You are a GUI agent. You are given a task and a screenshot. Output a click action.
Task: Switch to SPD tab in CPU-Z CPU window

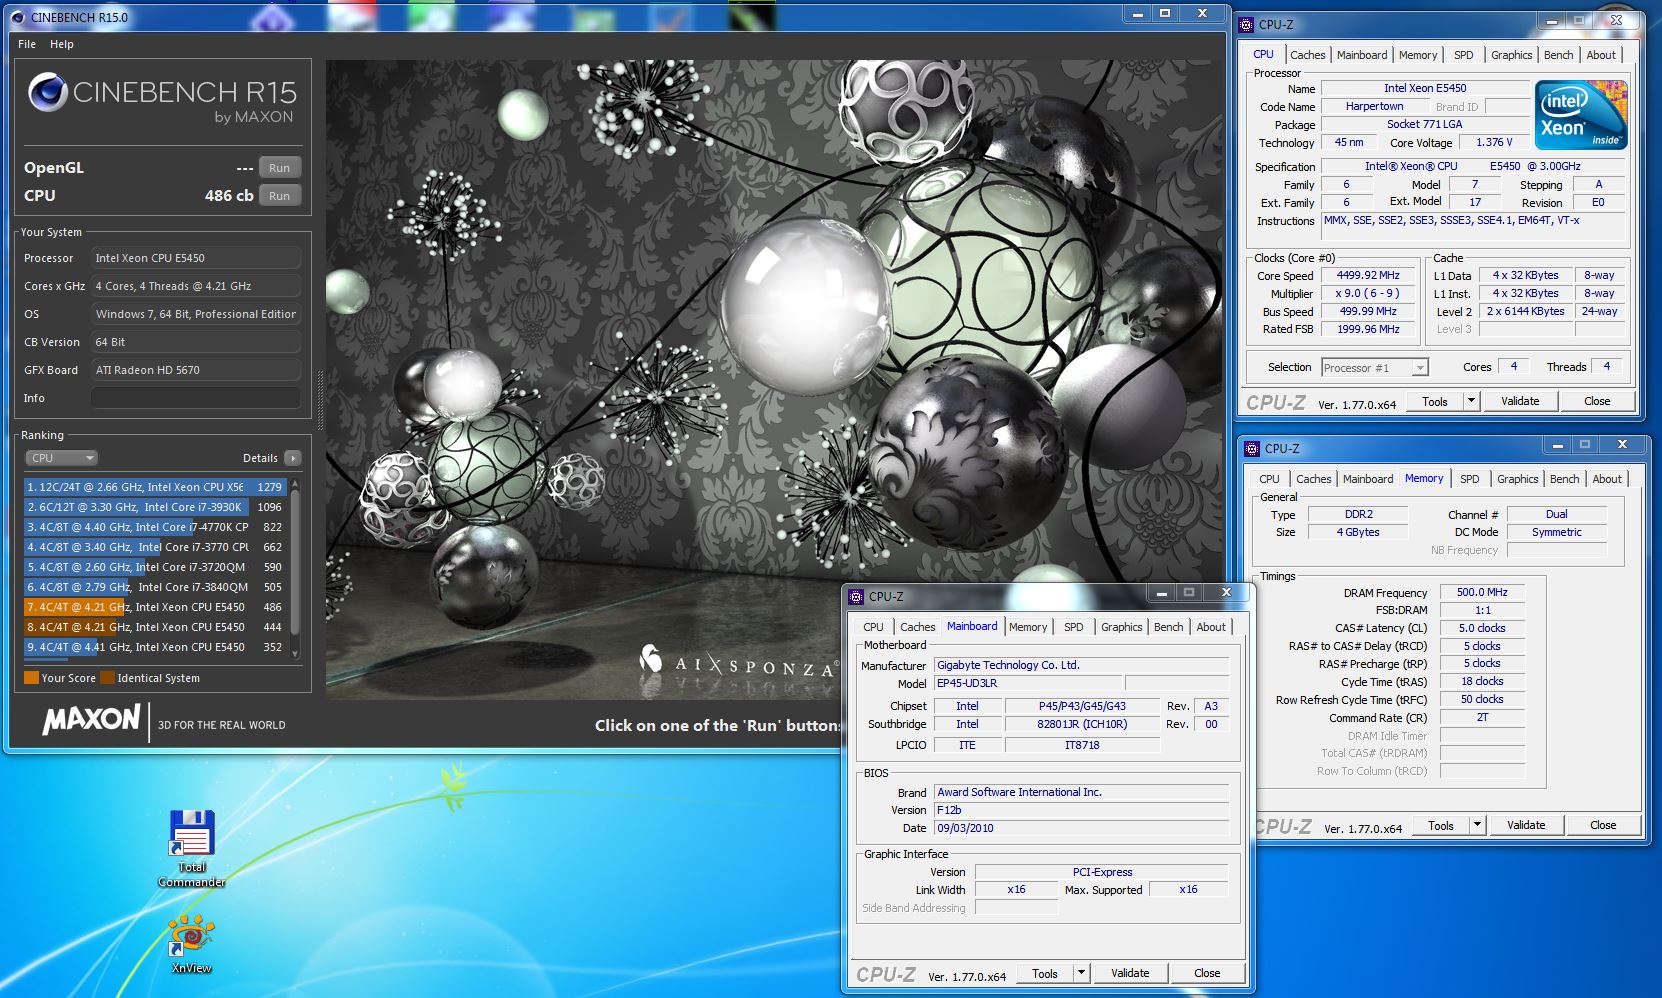1463,55
